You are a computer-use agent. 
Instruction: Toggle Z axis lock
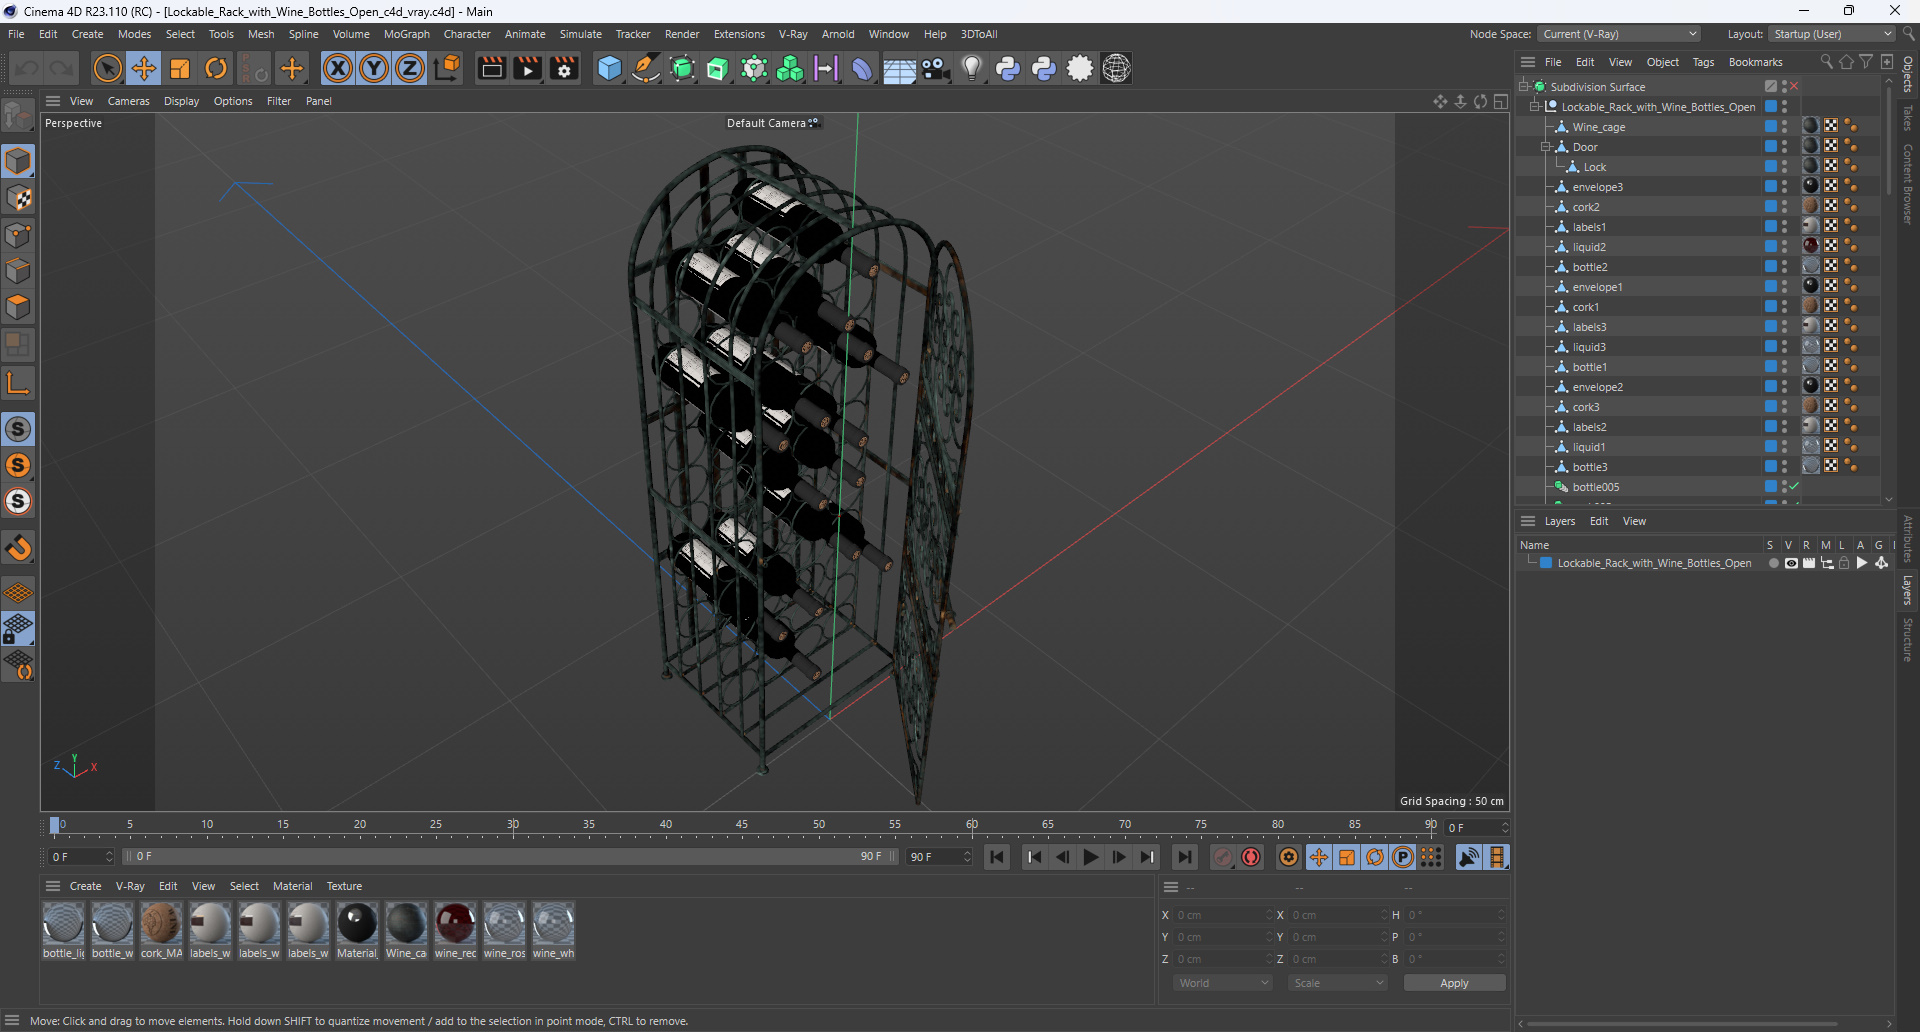pos(410,68)
